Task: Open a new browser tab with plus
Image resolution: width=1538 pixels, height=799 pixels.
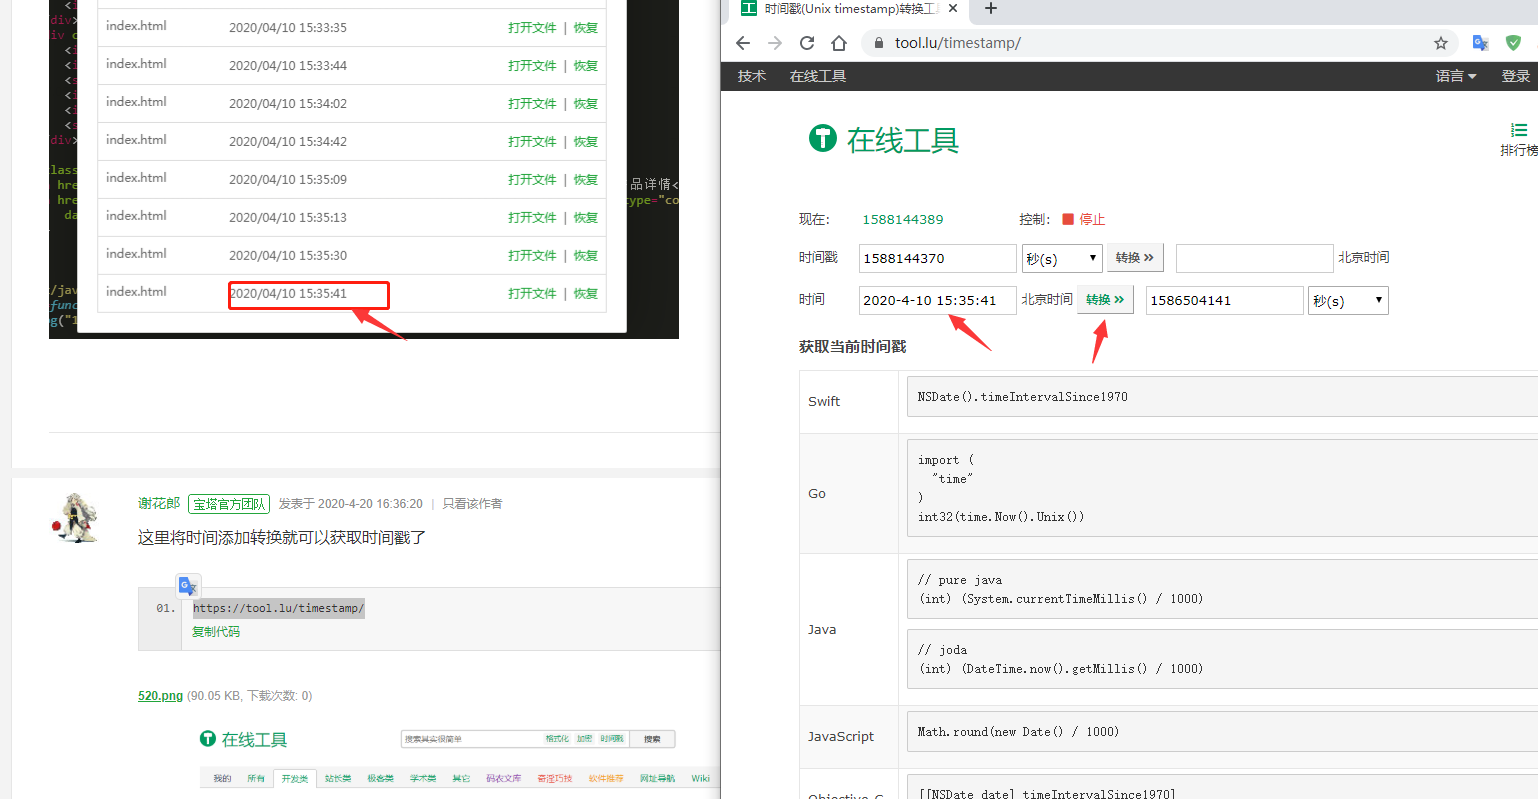Action: 991,9
